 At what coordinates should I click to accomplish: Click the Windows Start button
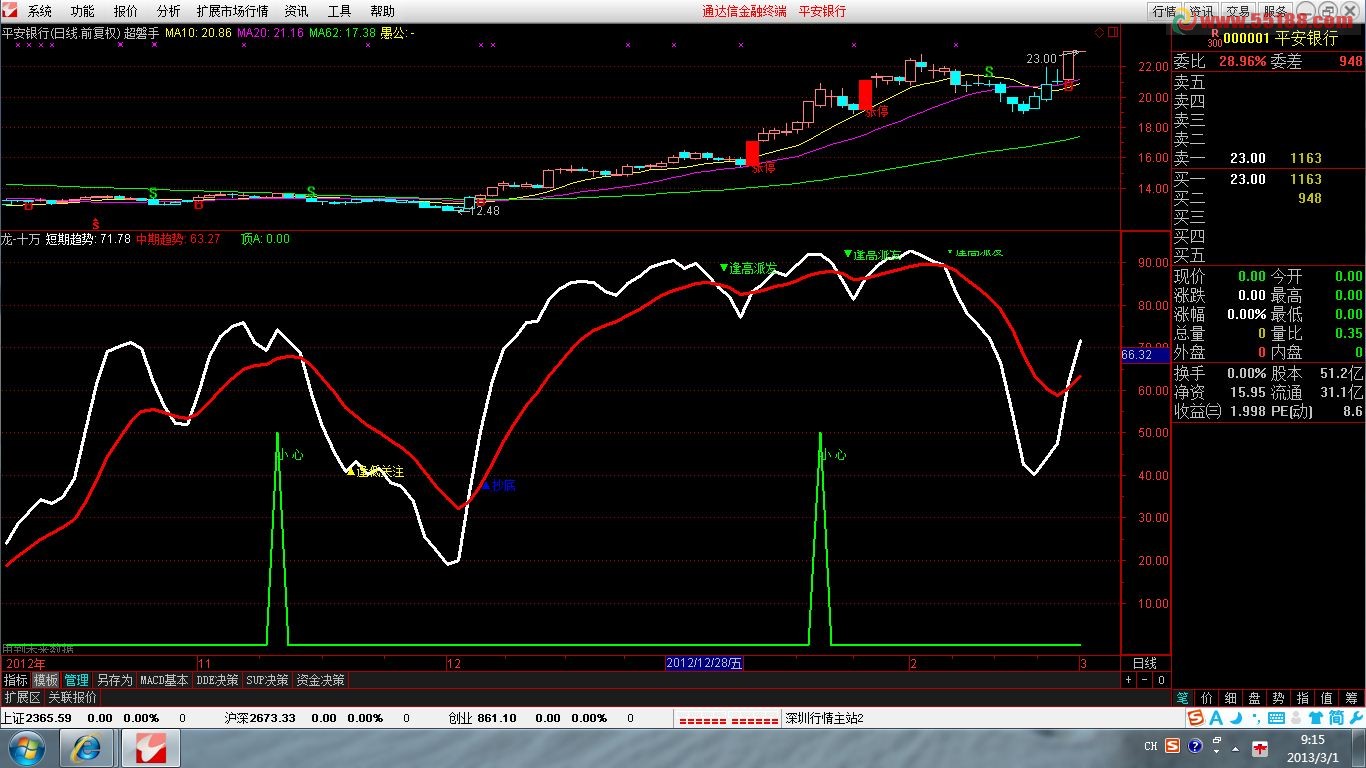(25, 747)
